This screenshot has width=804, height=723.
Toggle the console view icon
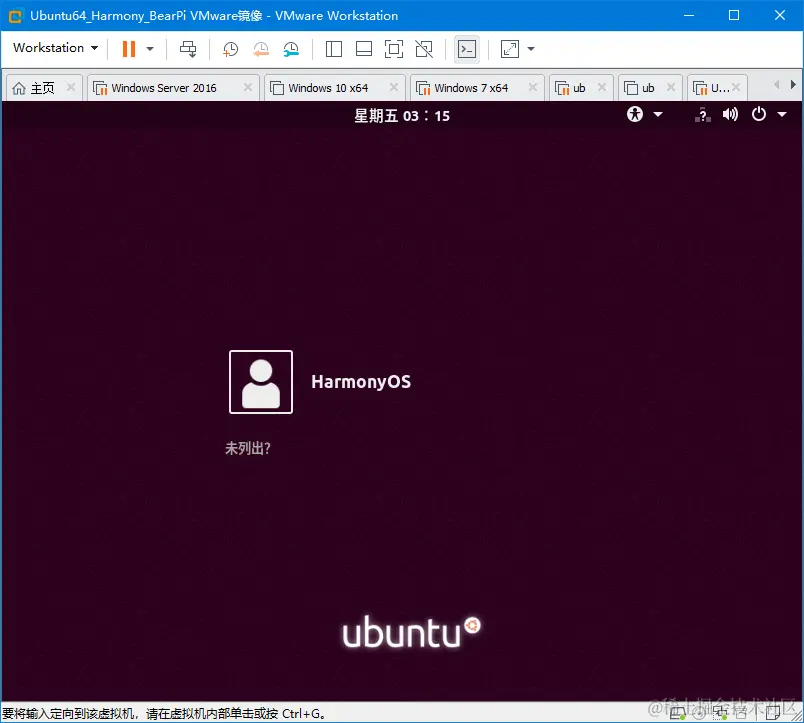click(467, 49)
